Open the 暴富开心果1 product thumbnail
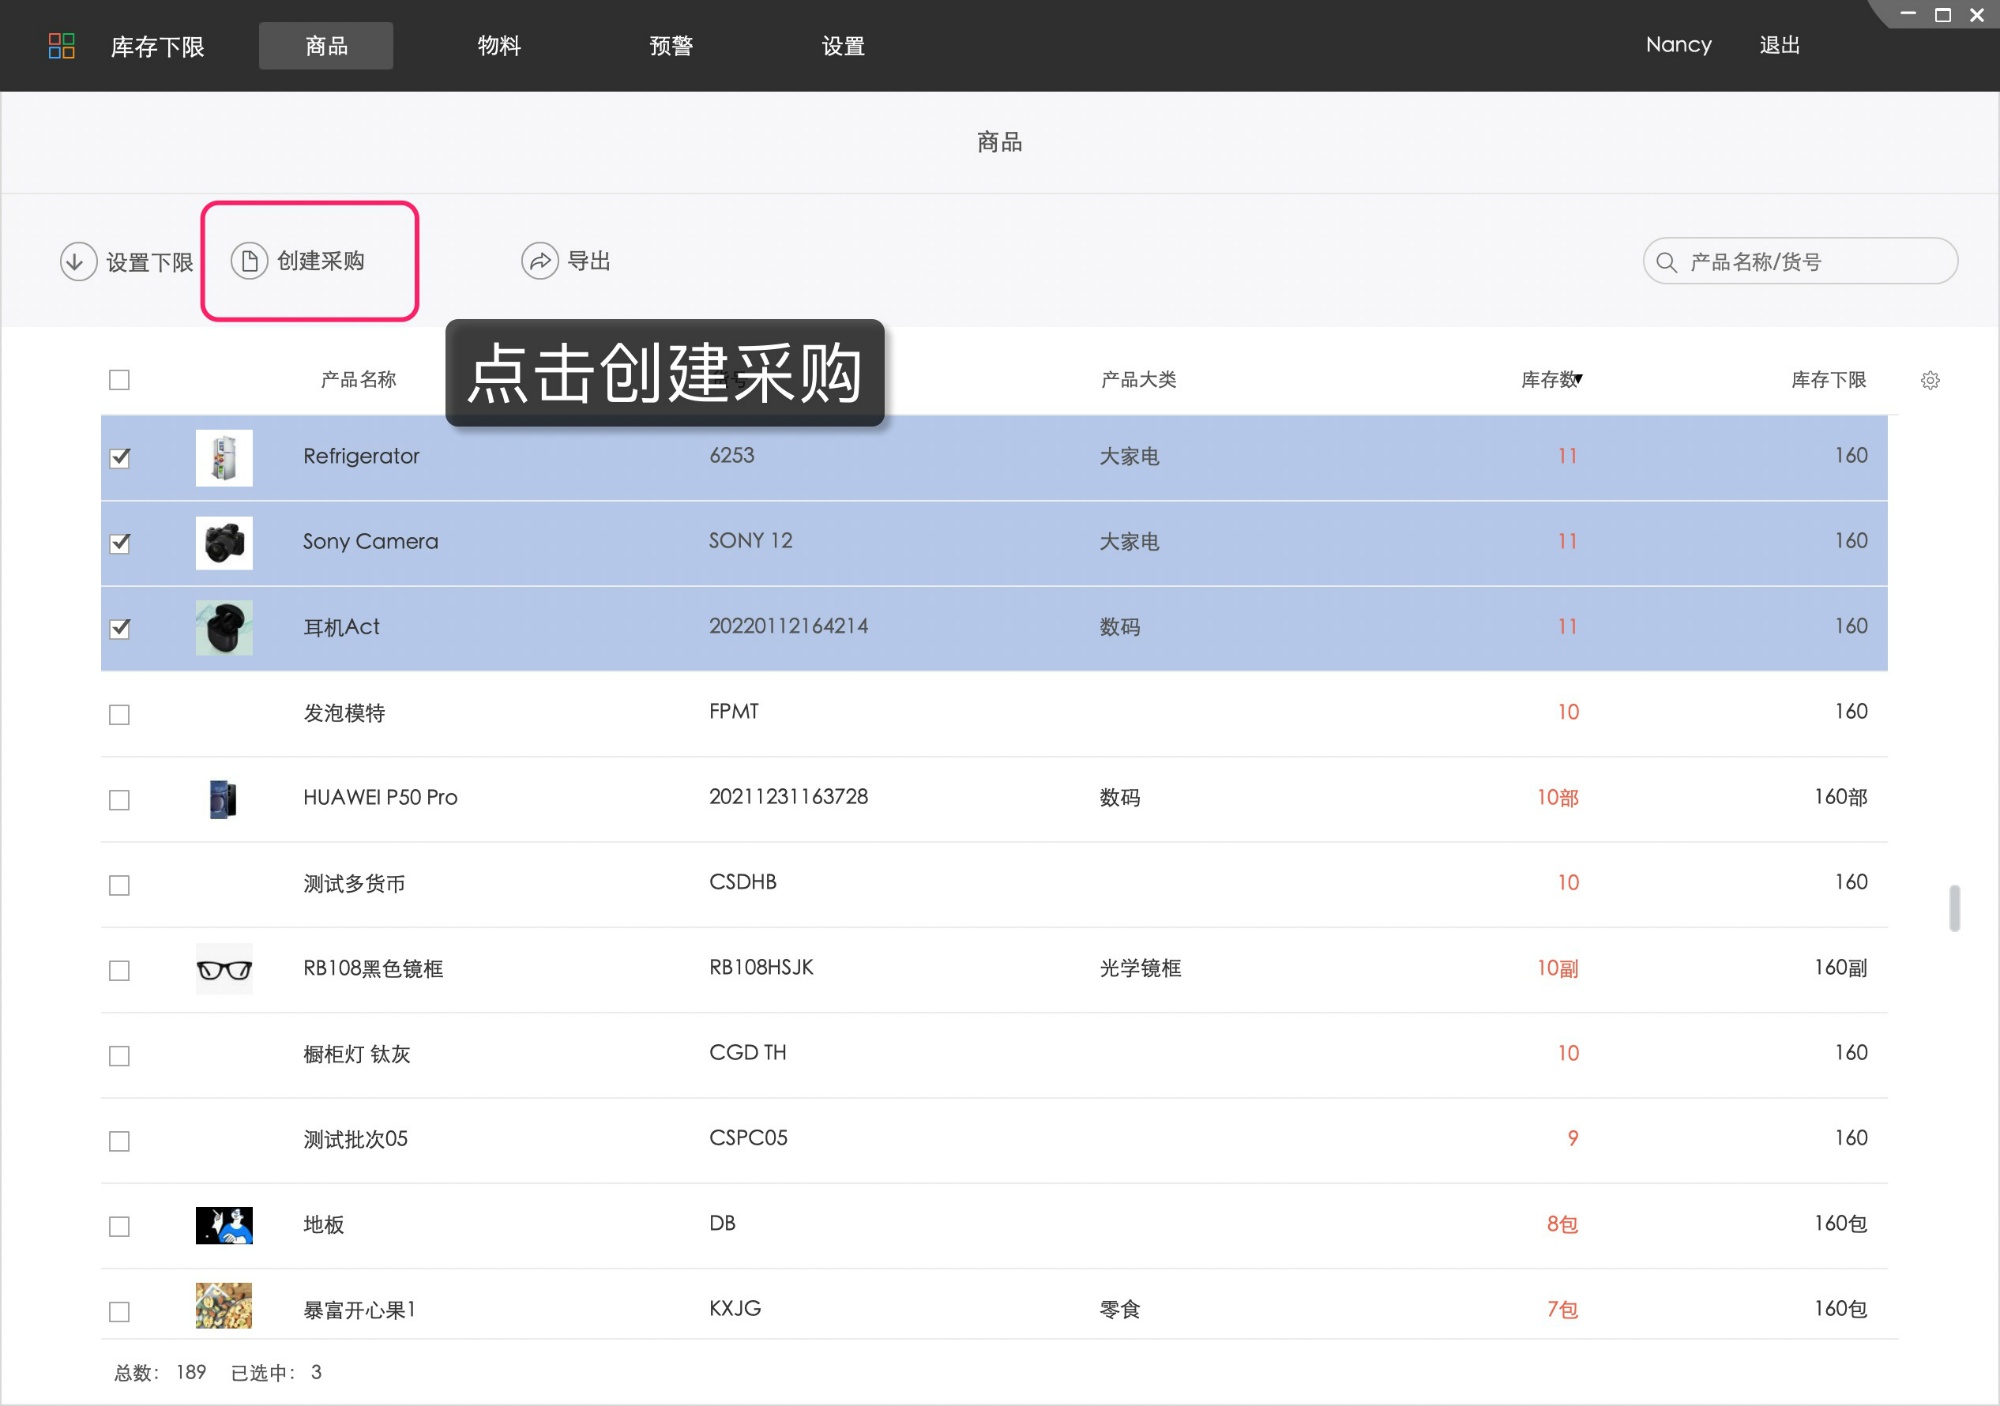Screen dimensions: 2000x1406 coord(224,1306)
